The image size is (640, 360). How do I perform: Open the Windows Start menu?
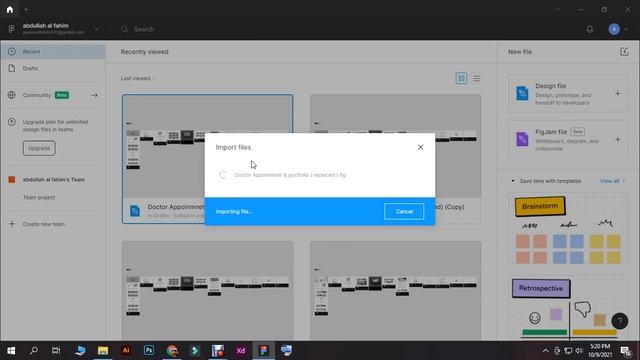(x=11, y=351)
